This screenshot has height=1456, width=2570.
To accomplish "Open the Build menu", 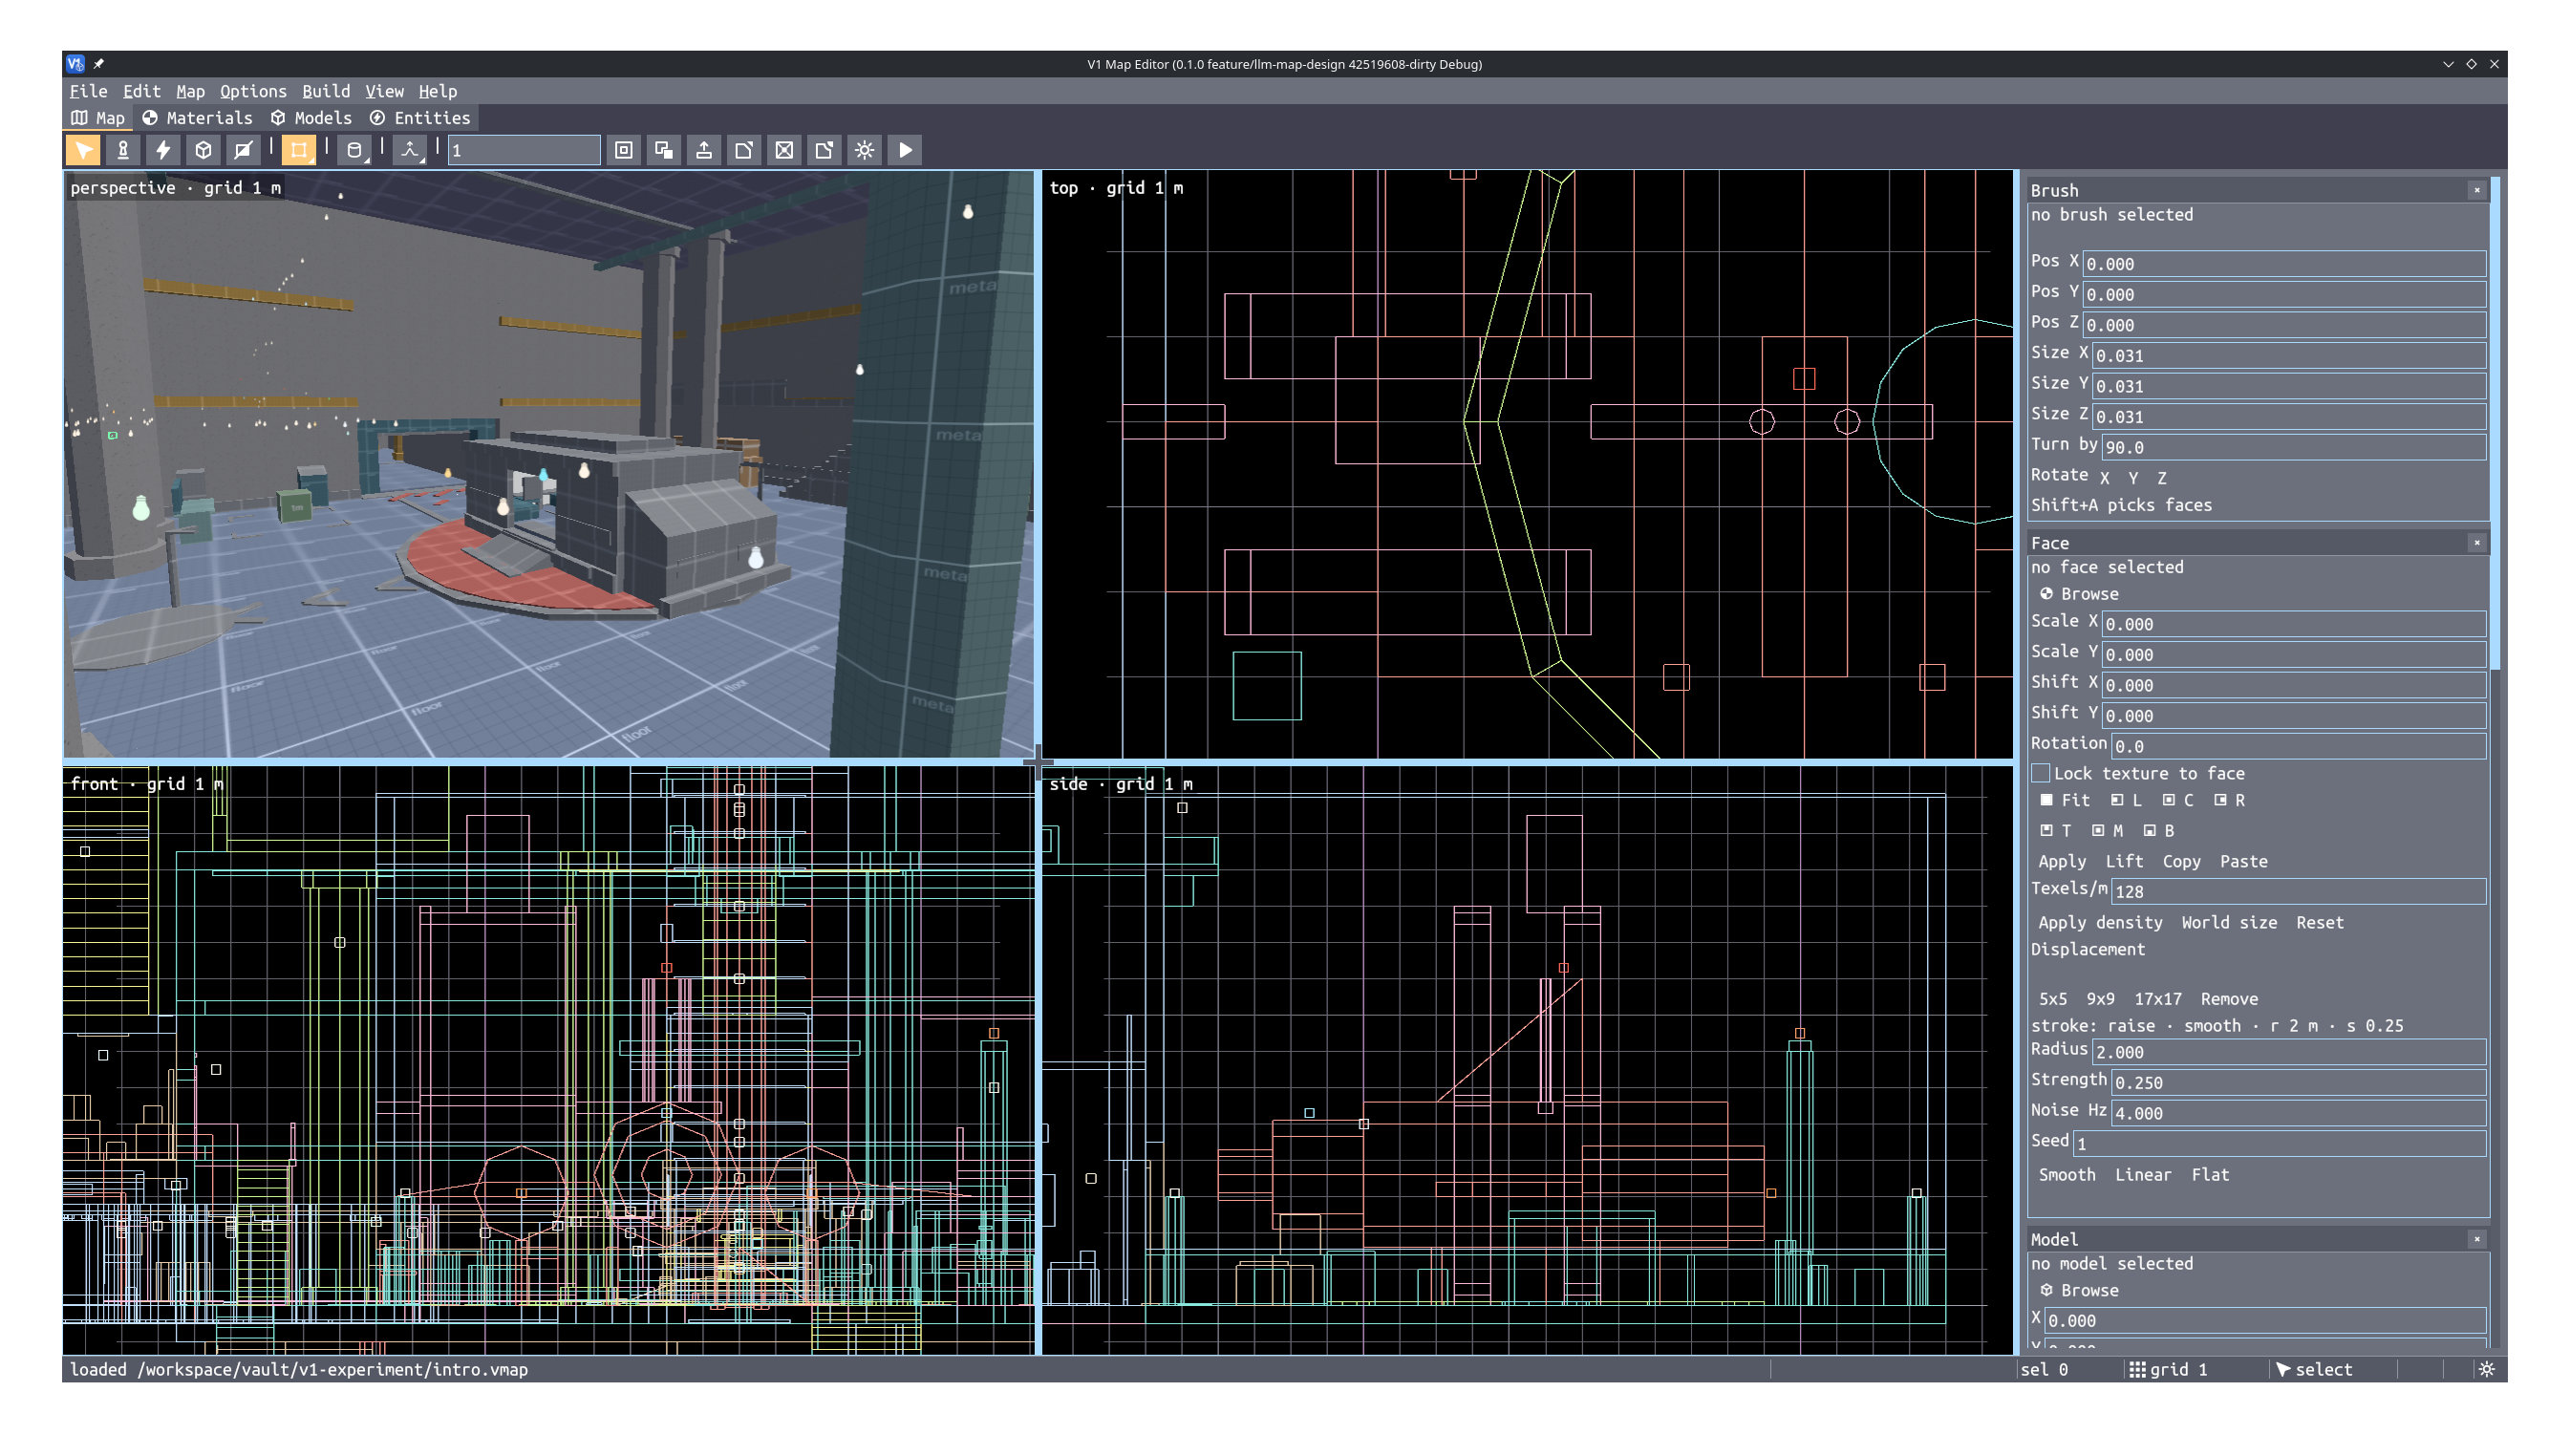I will click(x=326, y=91).
